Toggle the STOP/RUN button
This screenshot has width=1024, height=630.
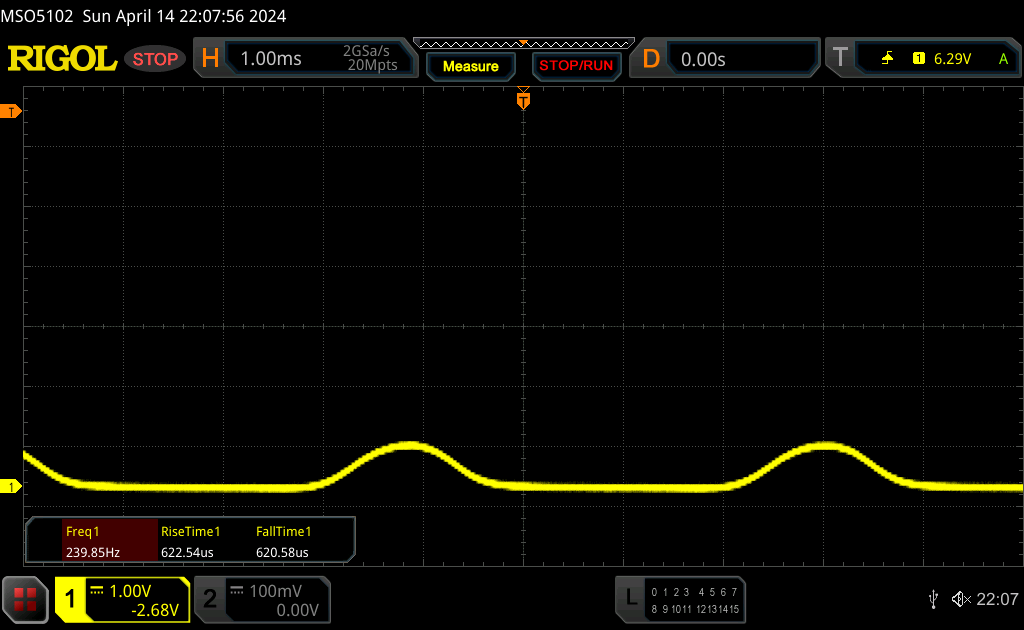tap(576, 66)
